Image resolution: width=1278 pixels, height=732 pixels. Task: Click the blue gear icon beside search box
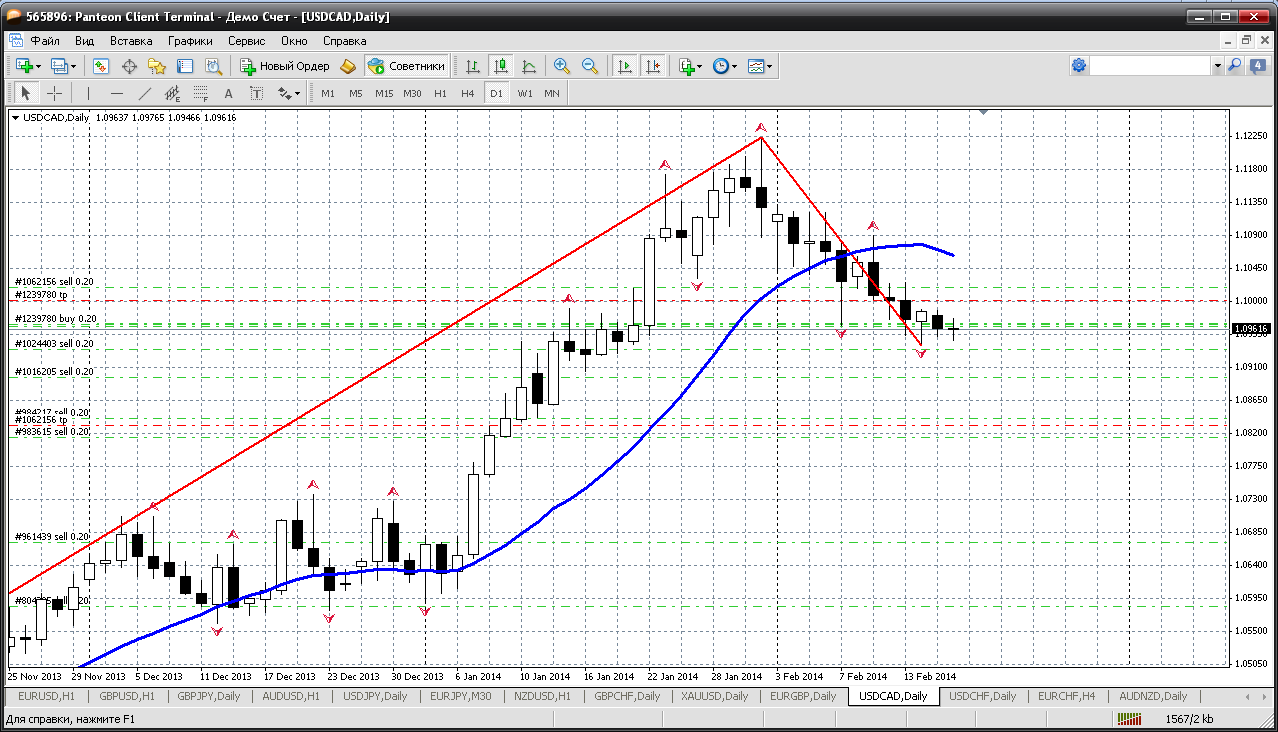1079,65
